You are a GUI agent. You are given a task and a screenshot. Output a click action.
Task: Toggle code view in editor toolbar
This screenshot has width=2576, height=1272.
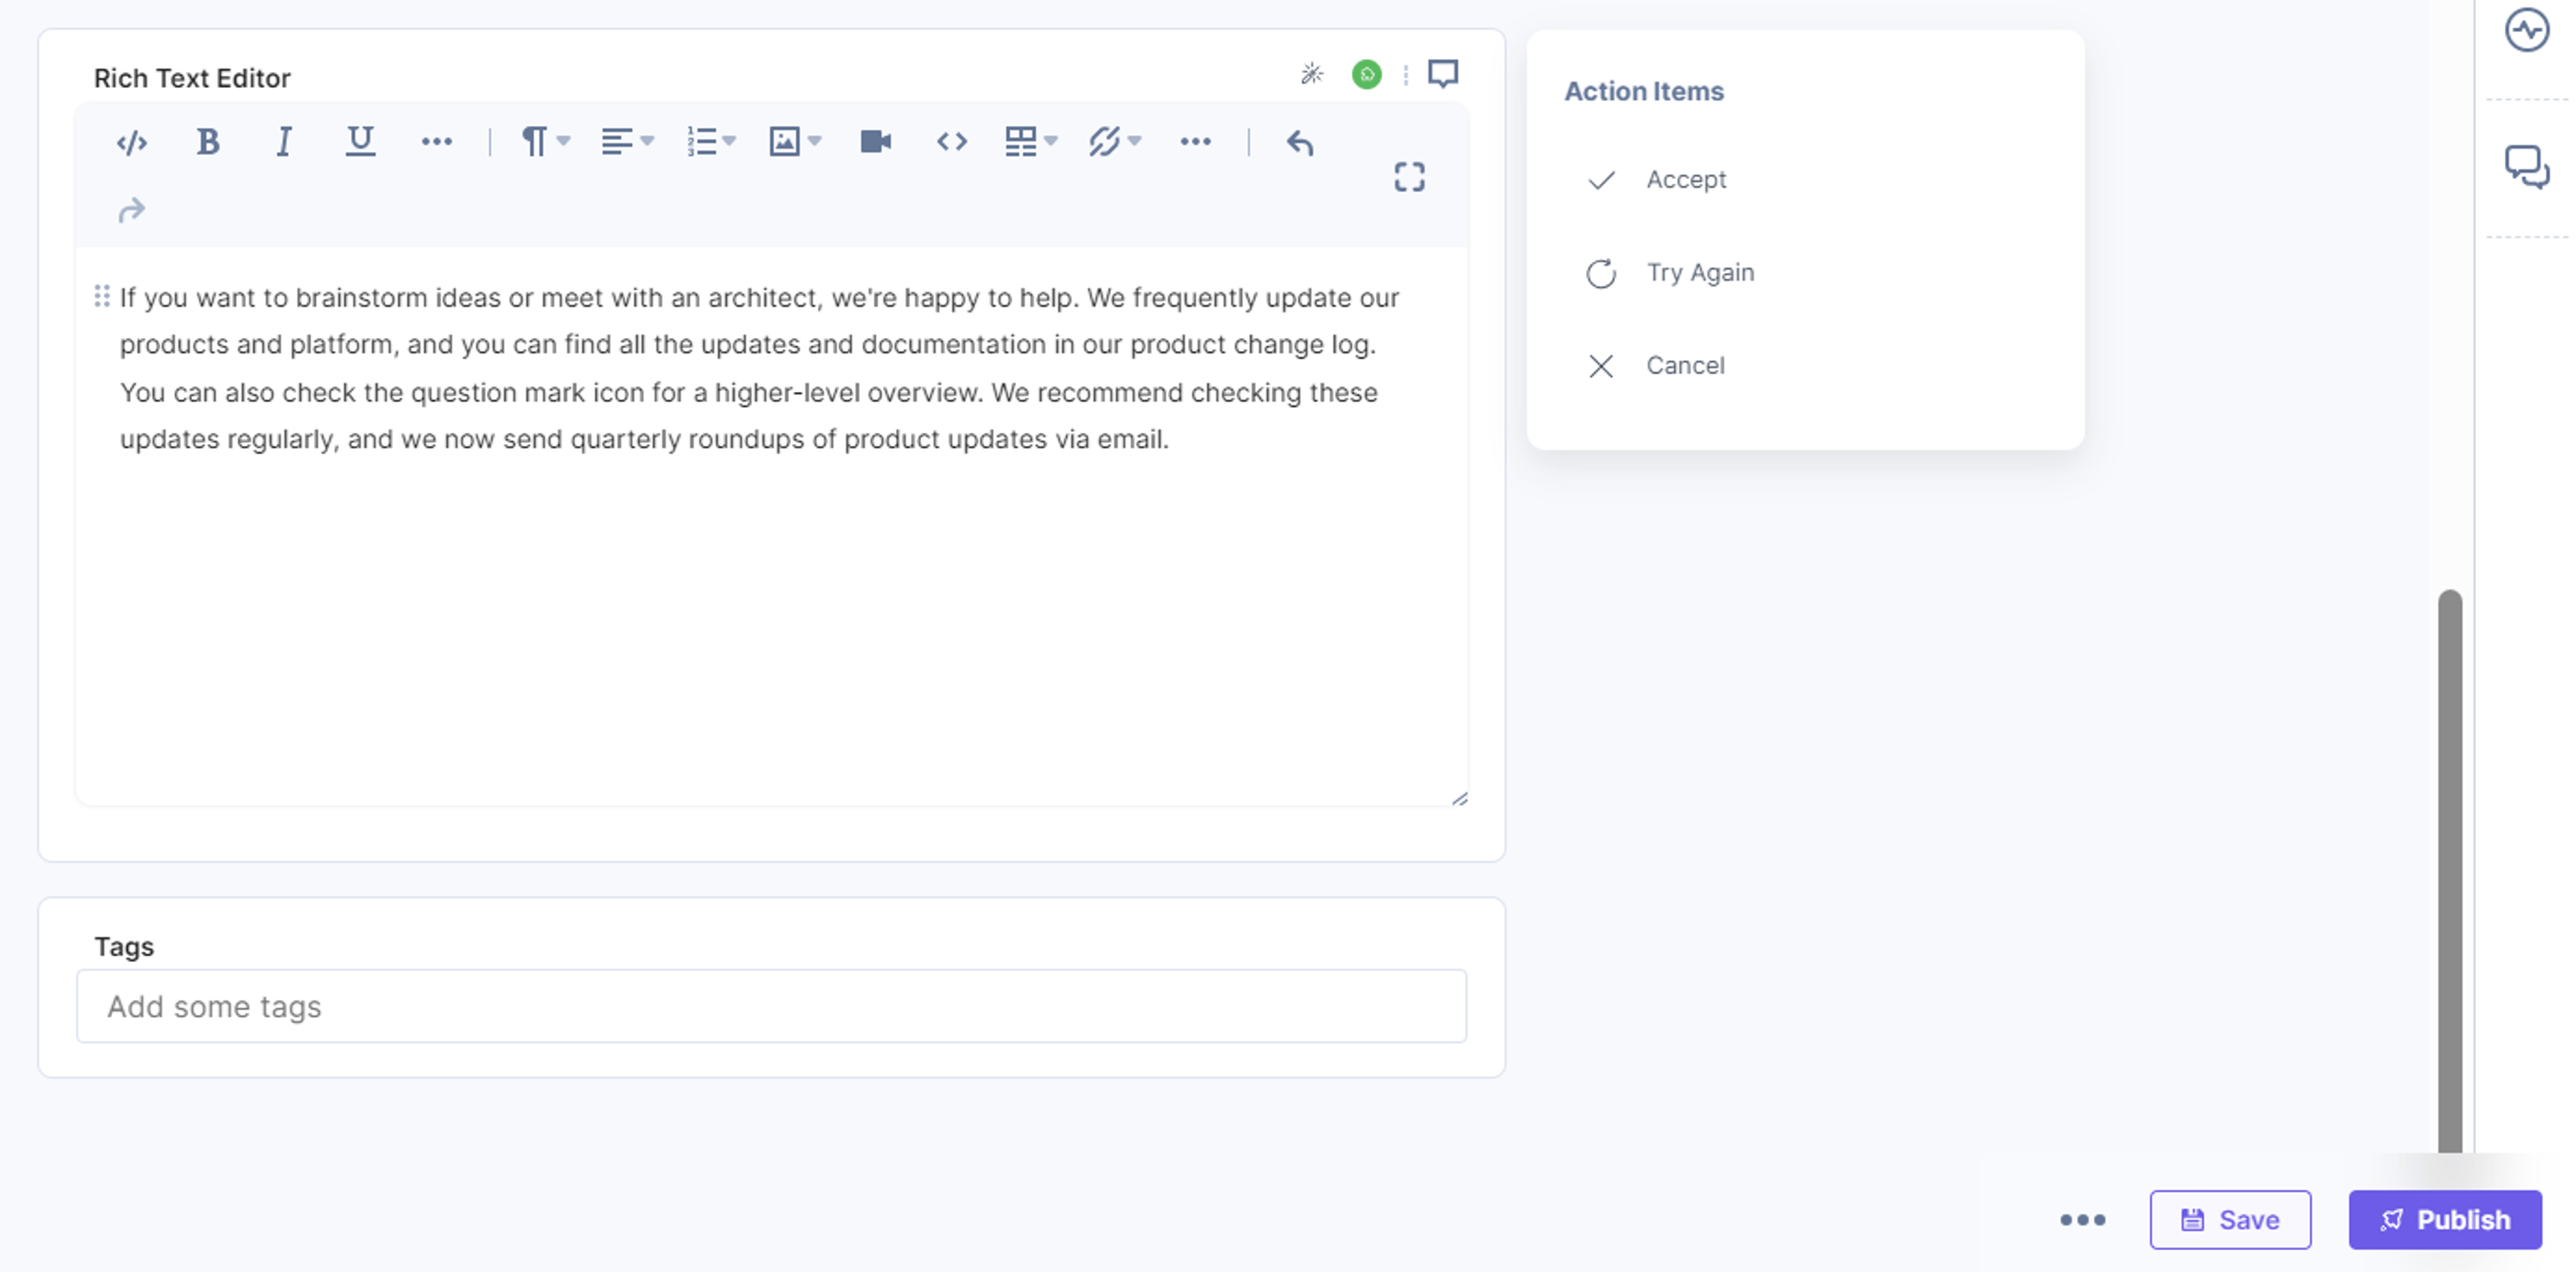132,142
